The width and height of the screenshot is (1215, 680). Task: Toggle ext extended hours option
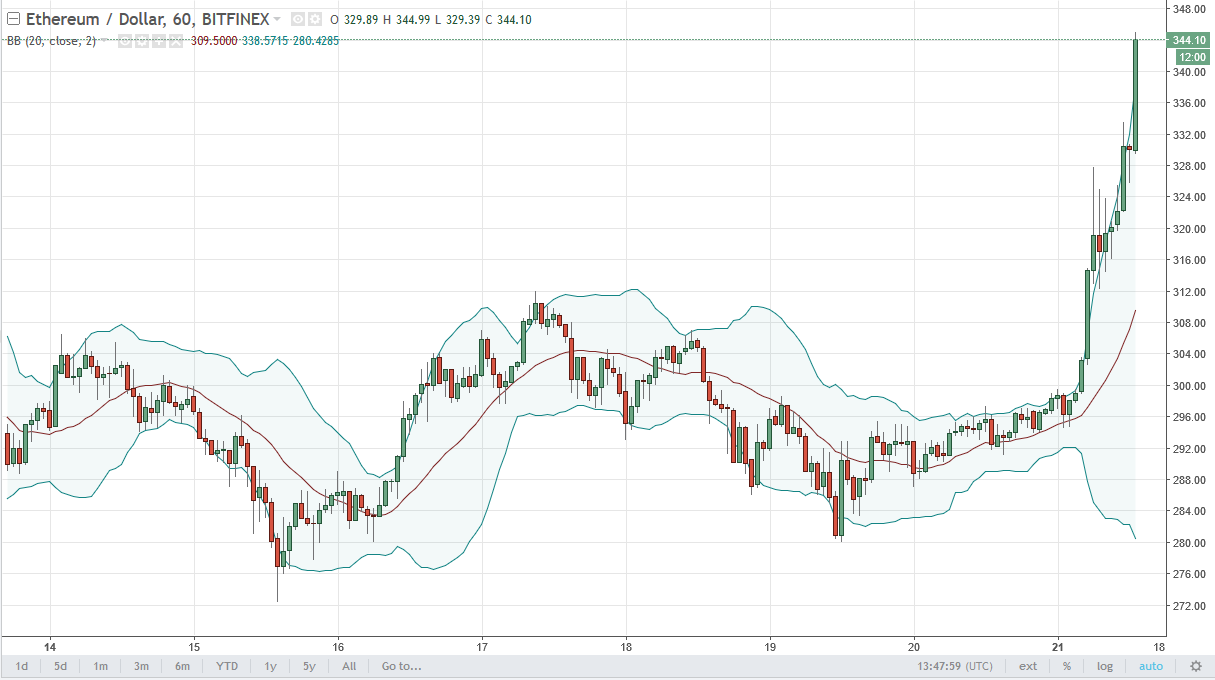pos(1028,666)
